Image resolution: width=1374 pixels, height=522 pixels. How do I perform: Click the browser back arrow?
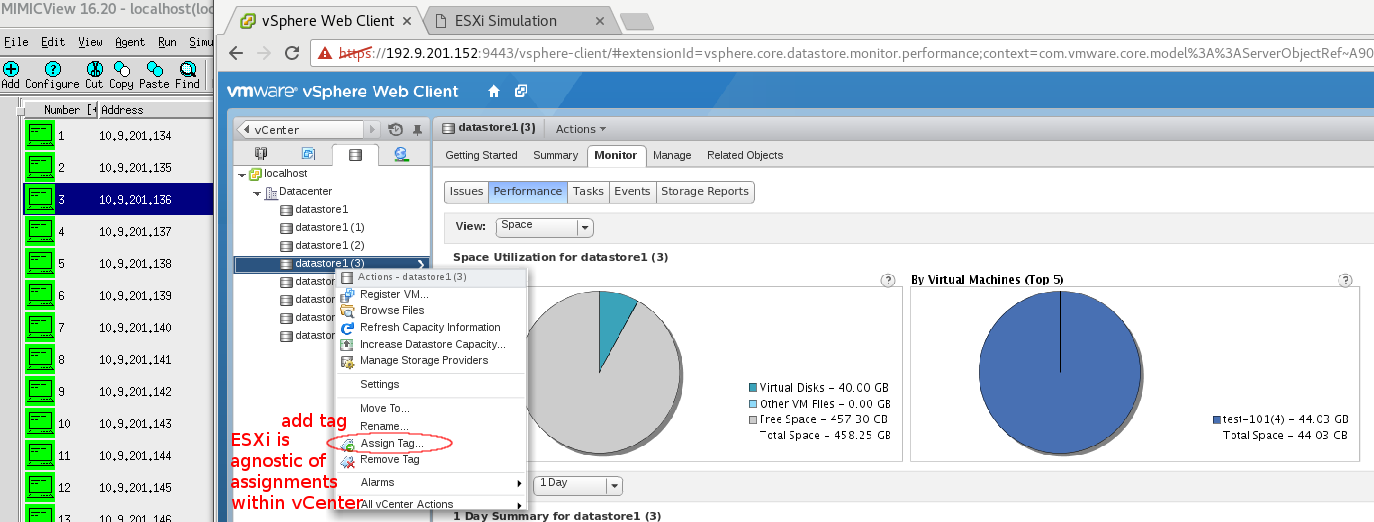click(236, 53)
